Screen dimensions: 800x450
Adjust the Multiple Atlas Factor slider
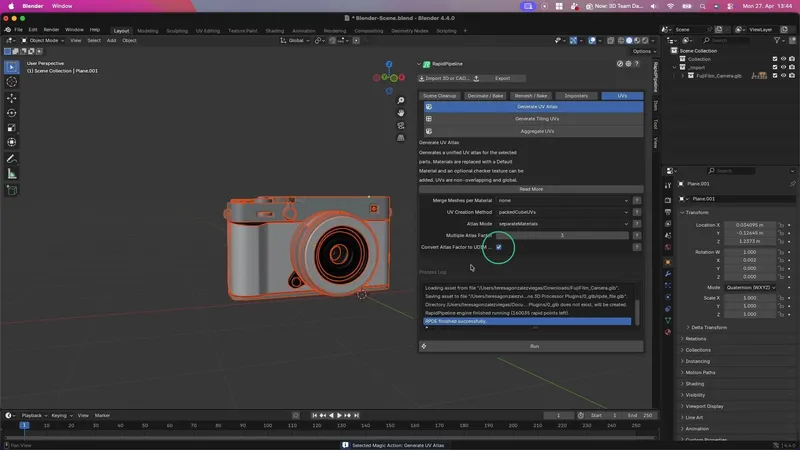point(561,235)
